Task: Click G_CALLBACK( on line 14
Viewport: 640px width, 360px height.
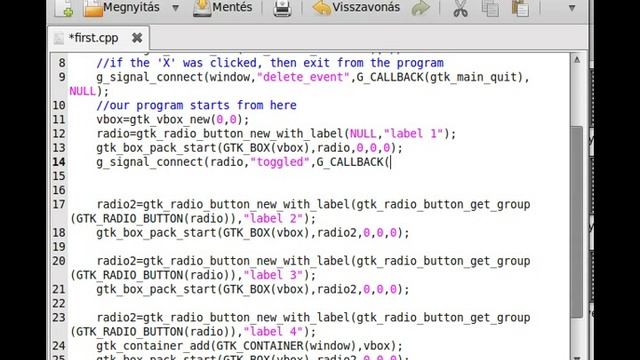Action: click(353, 162)
